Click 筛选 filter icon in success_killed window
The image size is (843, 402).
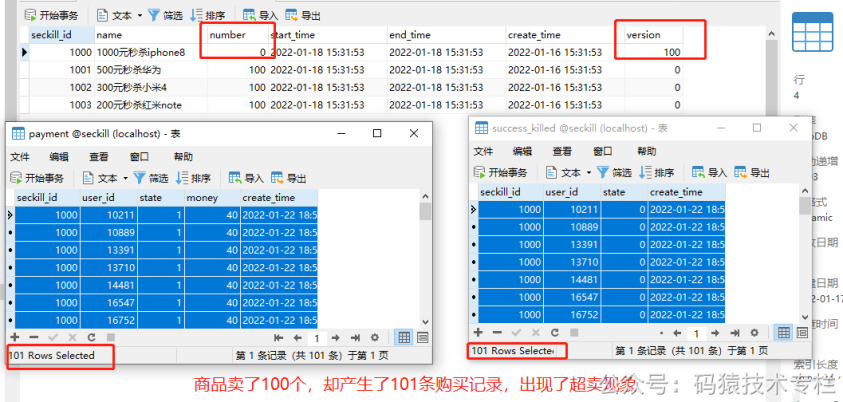(x=615, y=173)
